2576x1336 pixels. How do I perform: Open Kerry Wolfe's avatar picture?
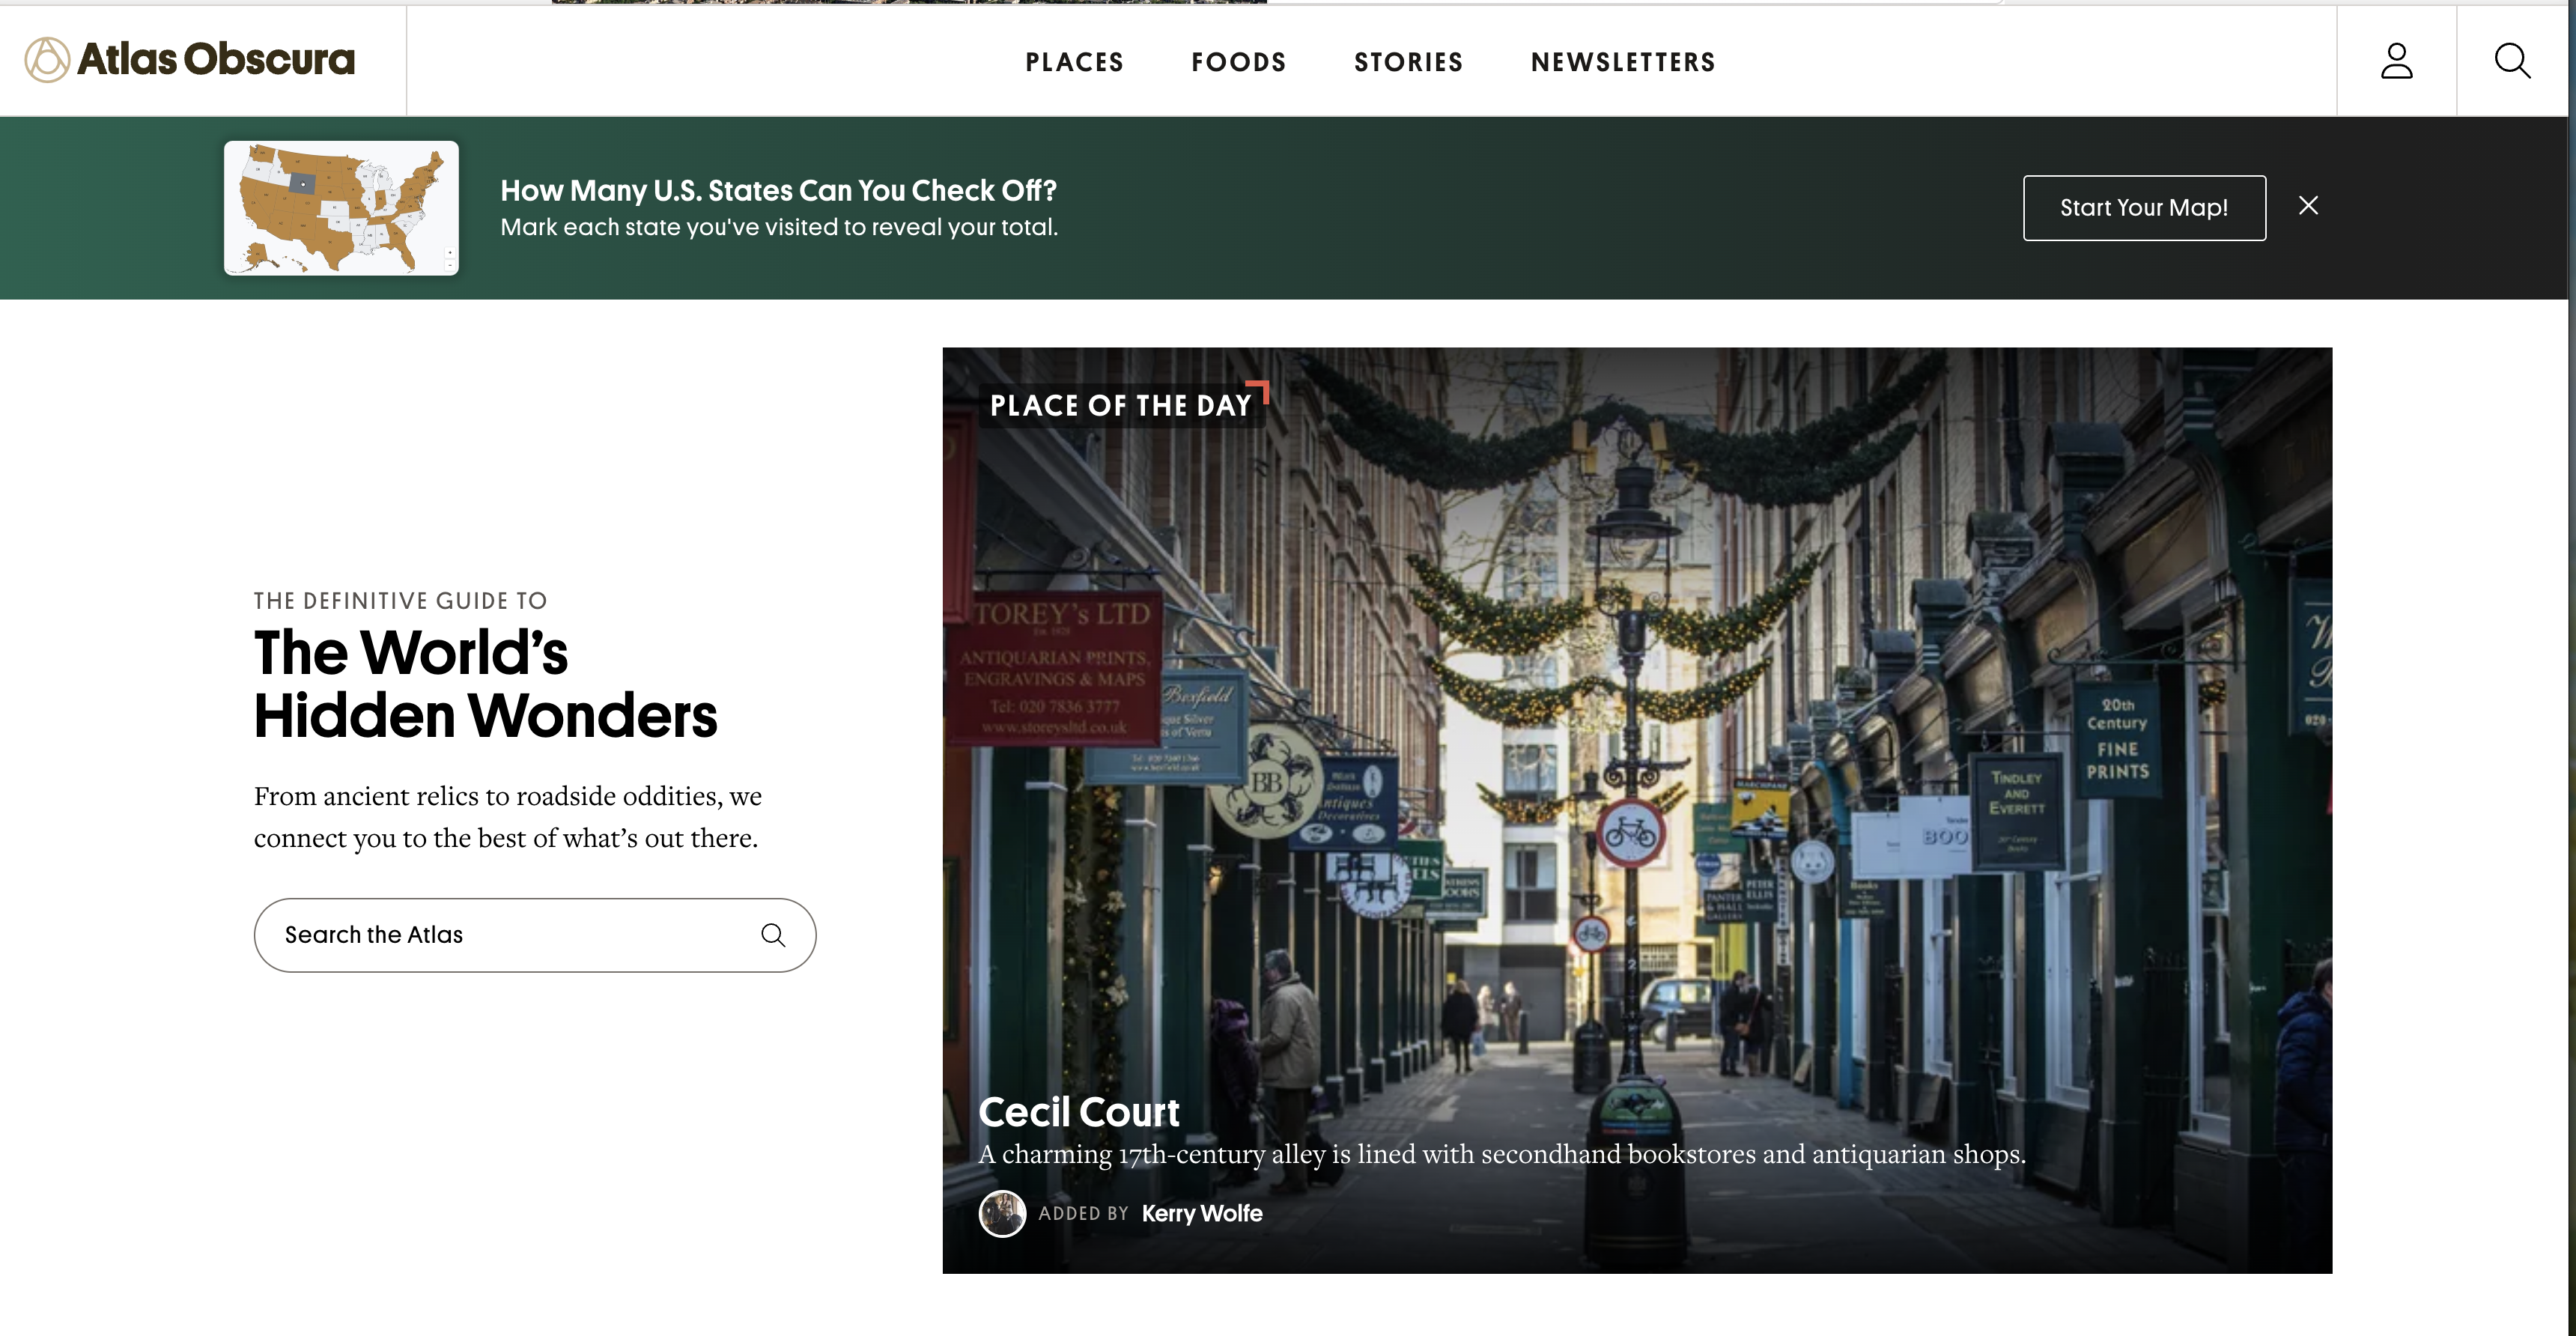(1002, 1214)
